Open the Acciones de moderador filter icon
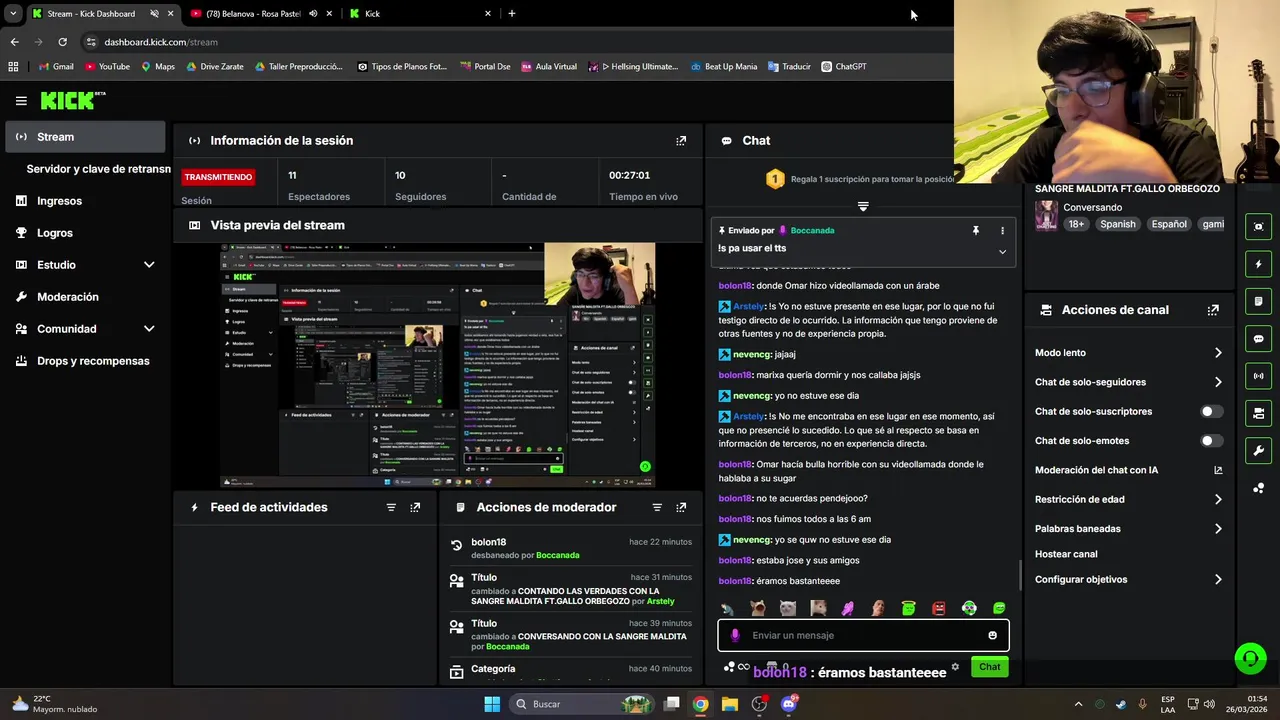This screenshot has height=720, width=1280. (x=657, y=507)
